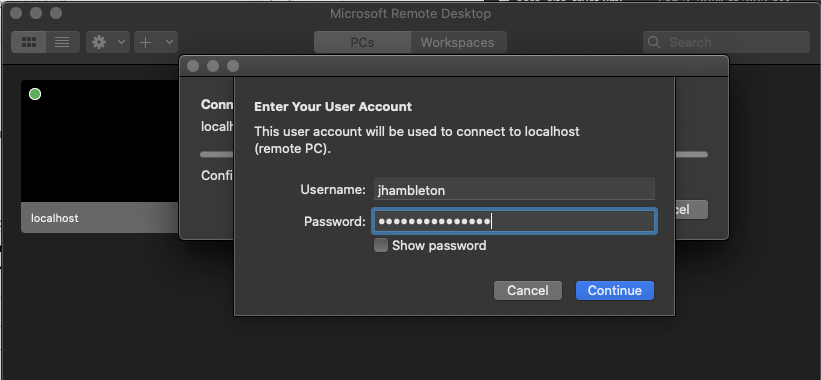Select the Workspaces tab

coord(458,42)
